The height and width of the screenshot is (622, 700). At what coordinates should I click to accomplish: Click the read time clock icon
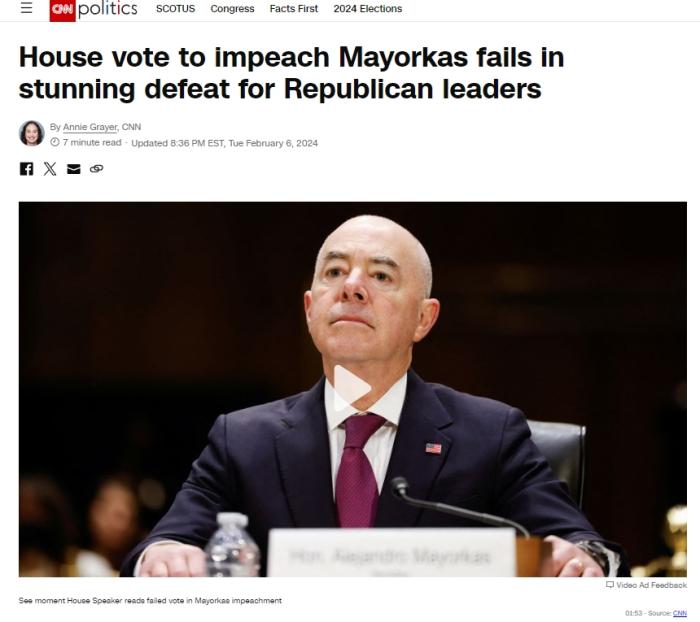55,142
